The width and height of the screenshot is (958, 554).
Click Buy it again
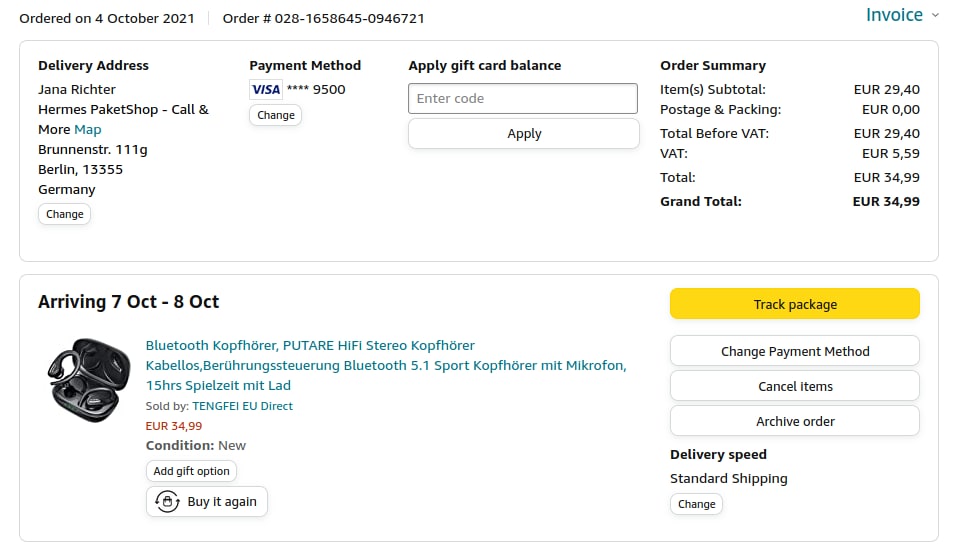[222, 502]
